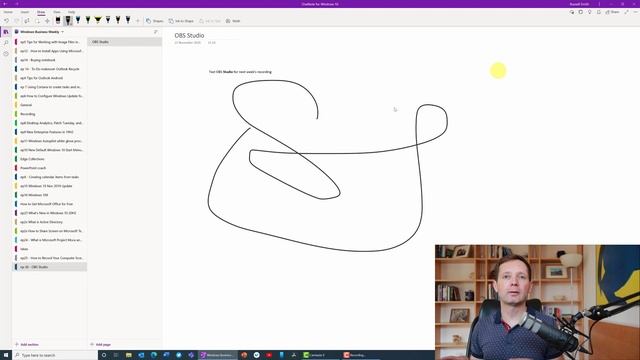Click Add section
This screenshot has height=360, width=640.
(27, 344)
